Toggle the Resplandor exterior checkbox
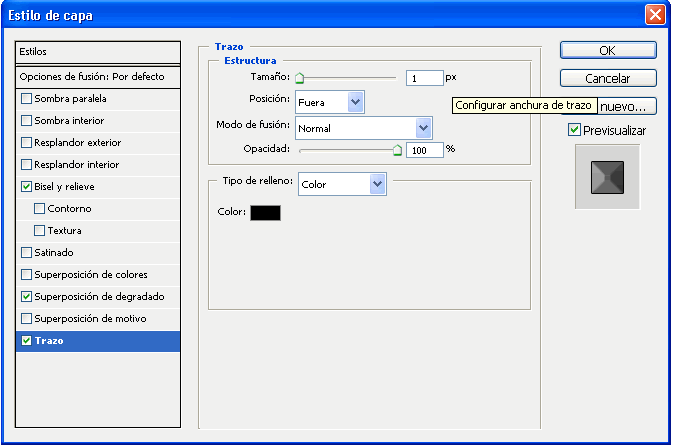 tap(26, 142)
